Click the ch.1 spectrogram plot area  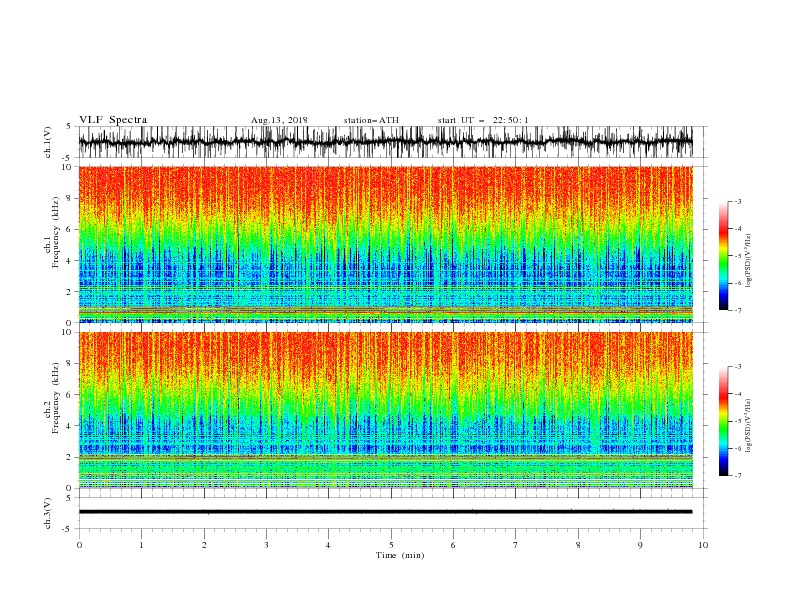[x=385, y=244]
